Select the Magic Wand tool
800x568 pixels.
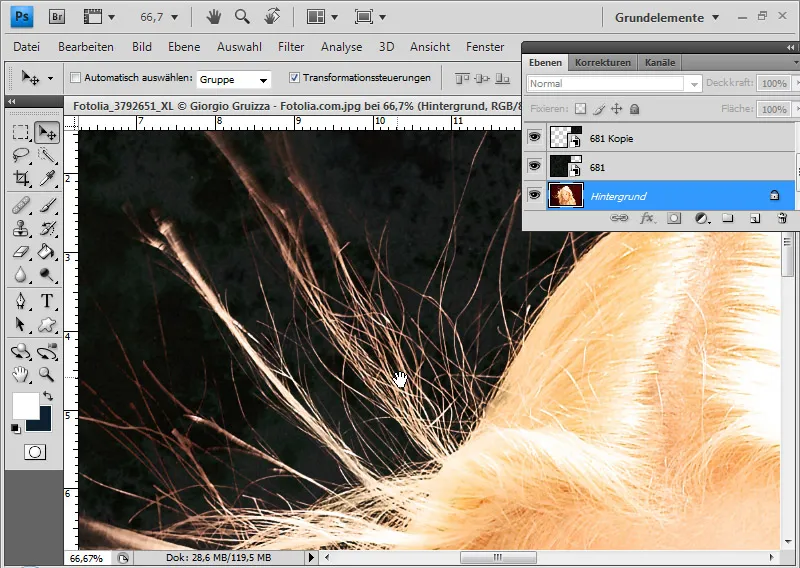point(47,155)
